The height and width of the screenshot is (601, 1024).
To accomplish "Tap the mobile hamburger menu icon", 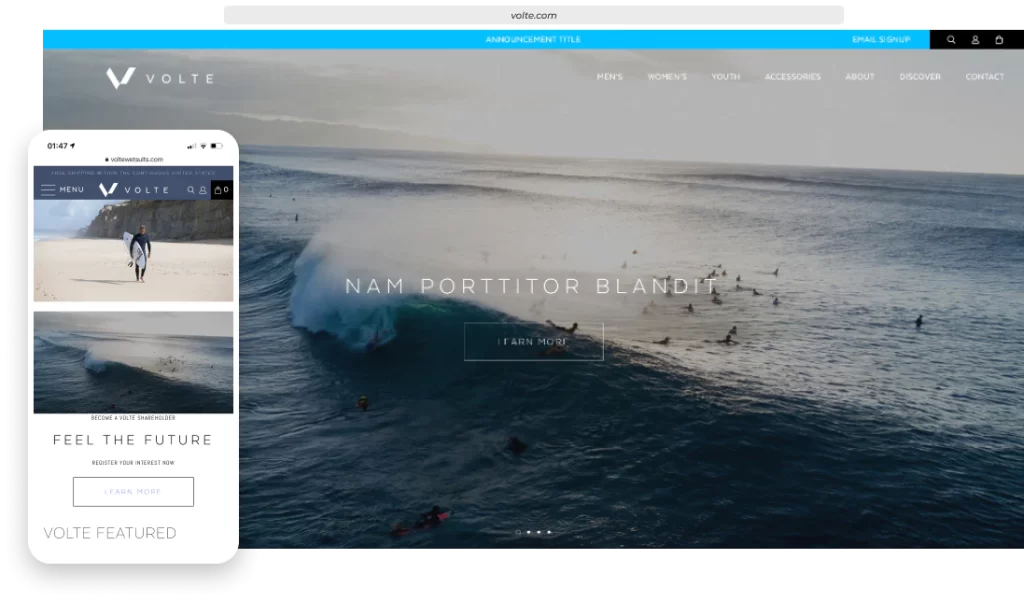I will [x=48, y=190].
